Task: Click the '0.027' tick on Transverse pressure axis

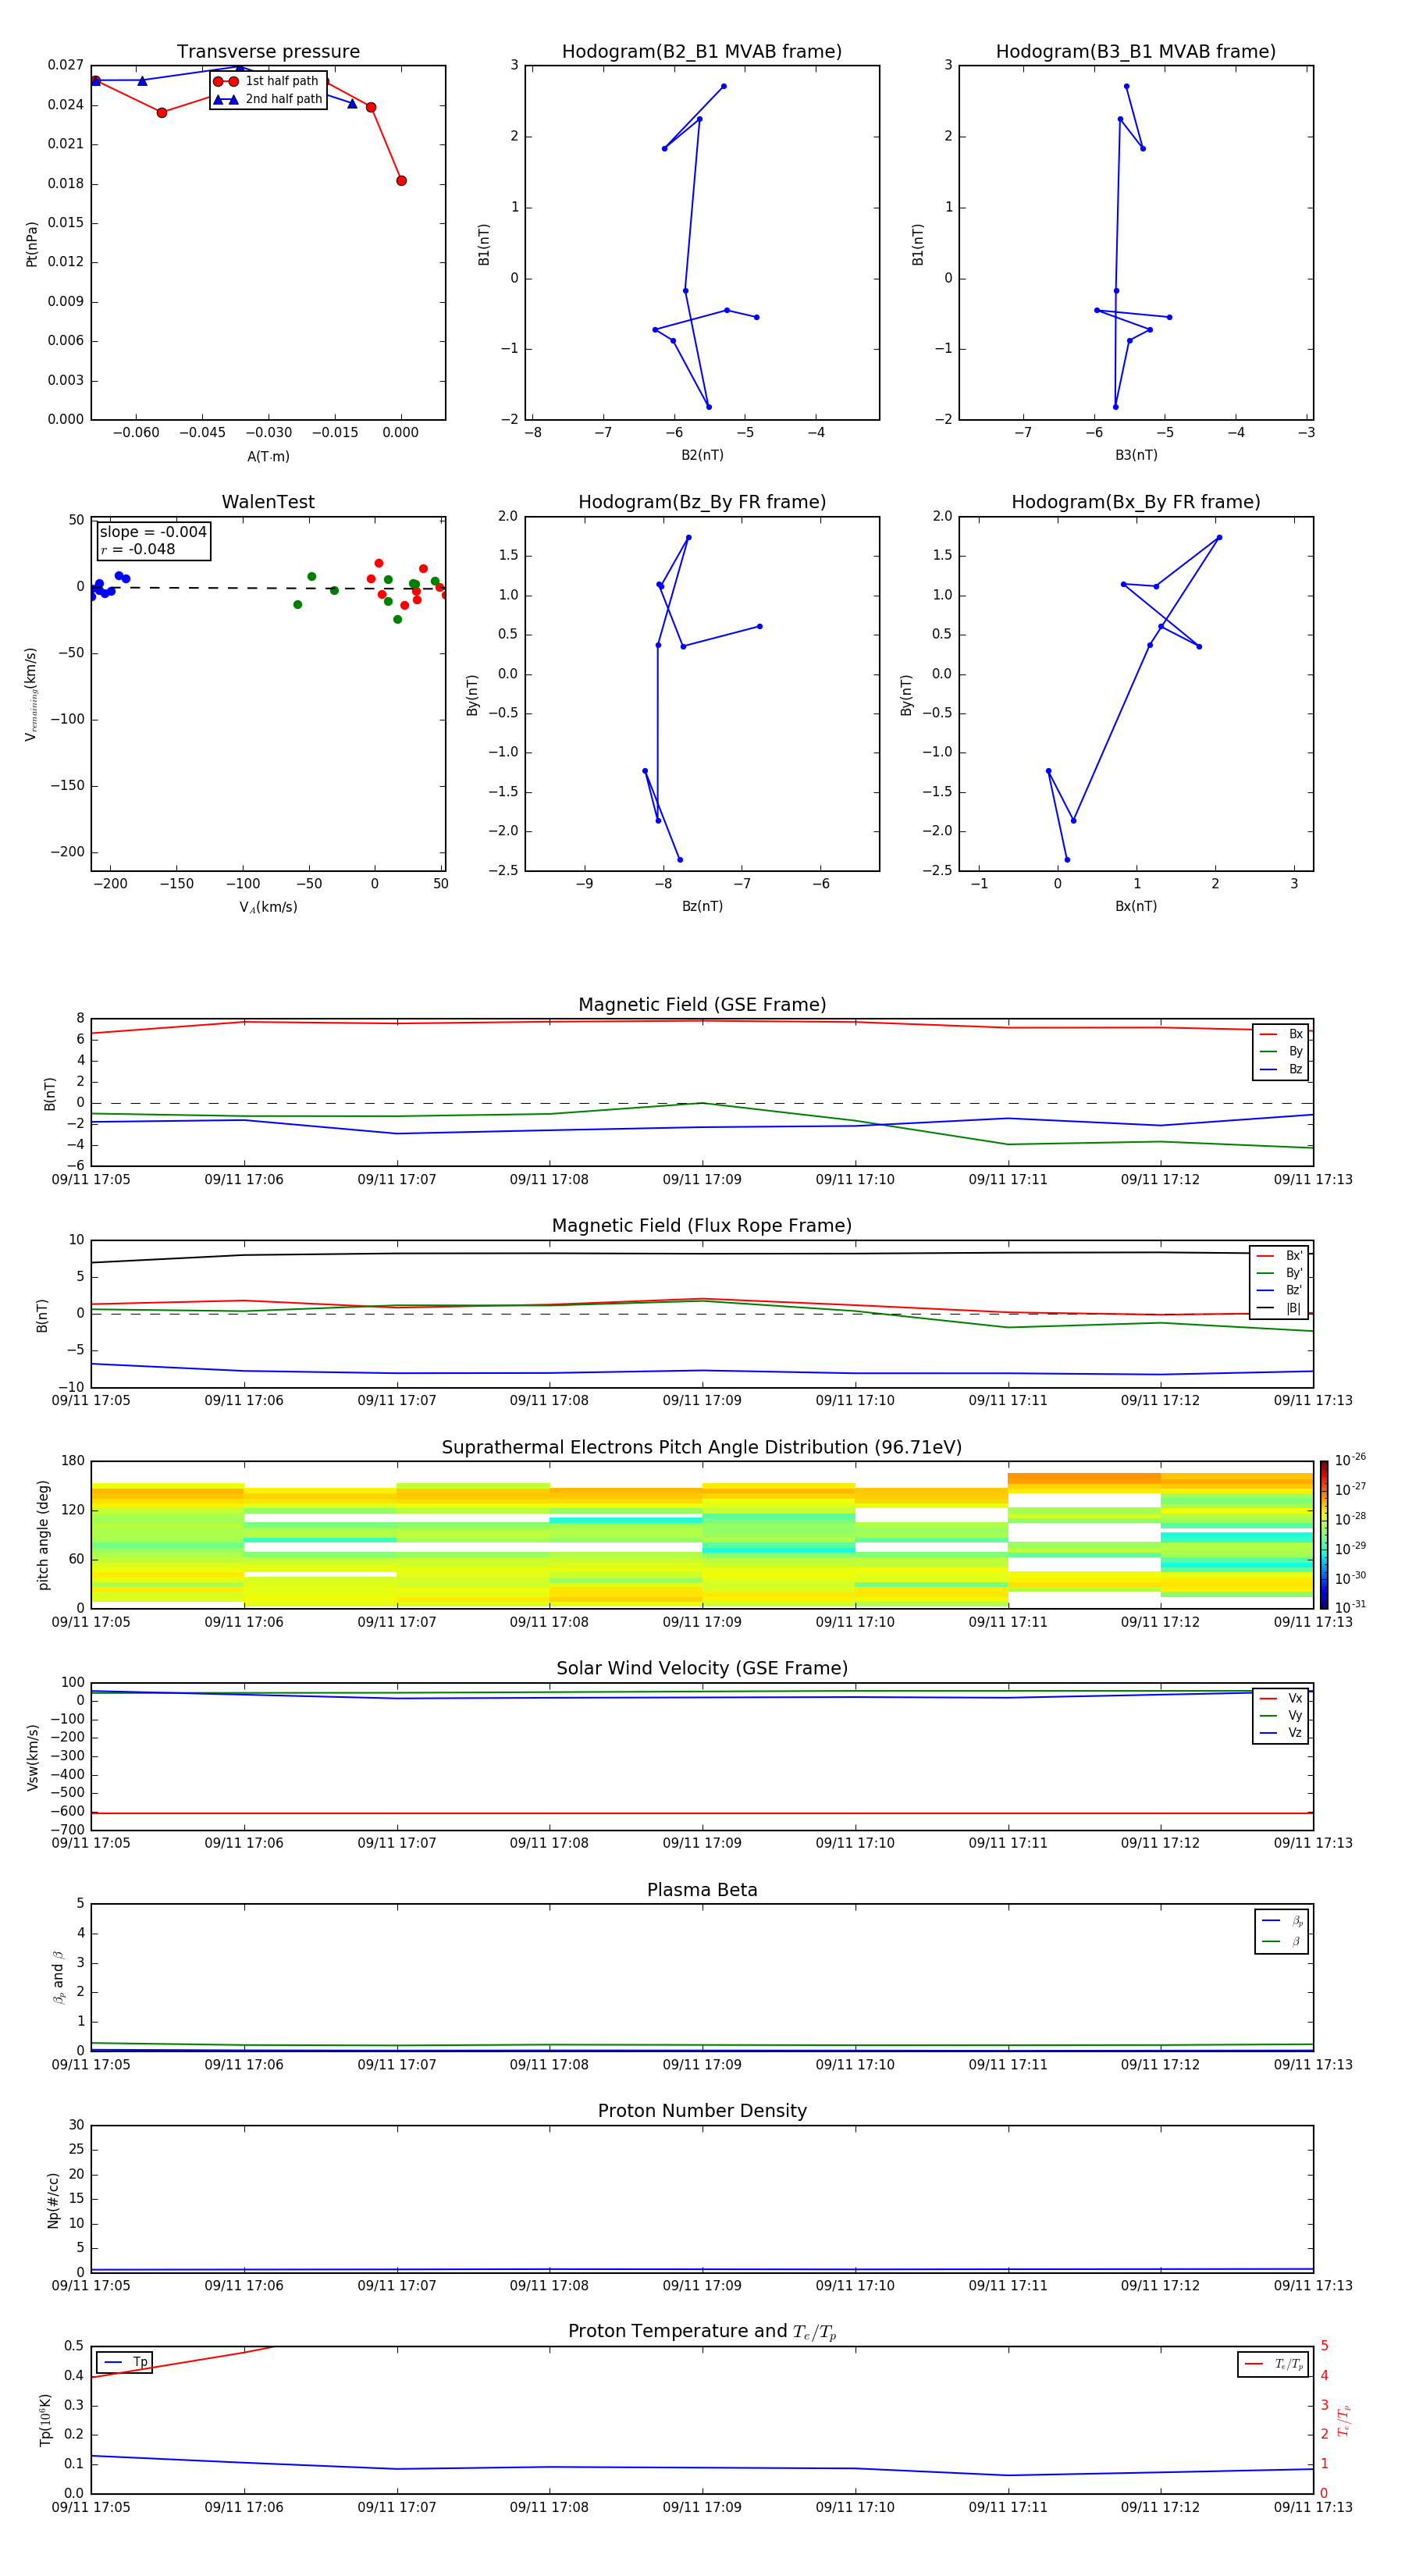Action: (65, 65)
